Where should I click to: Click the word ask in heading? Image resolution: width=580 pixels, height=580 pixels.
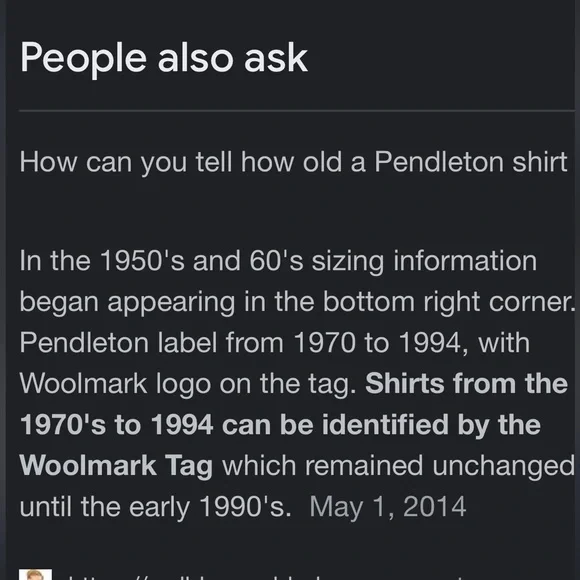(276, 58)
